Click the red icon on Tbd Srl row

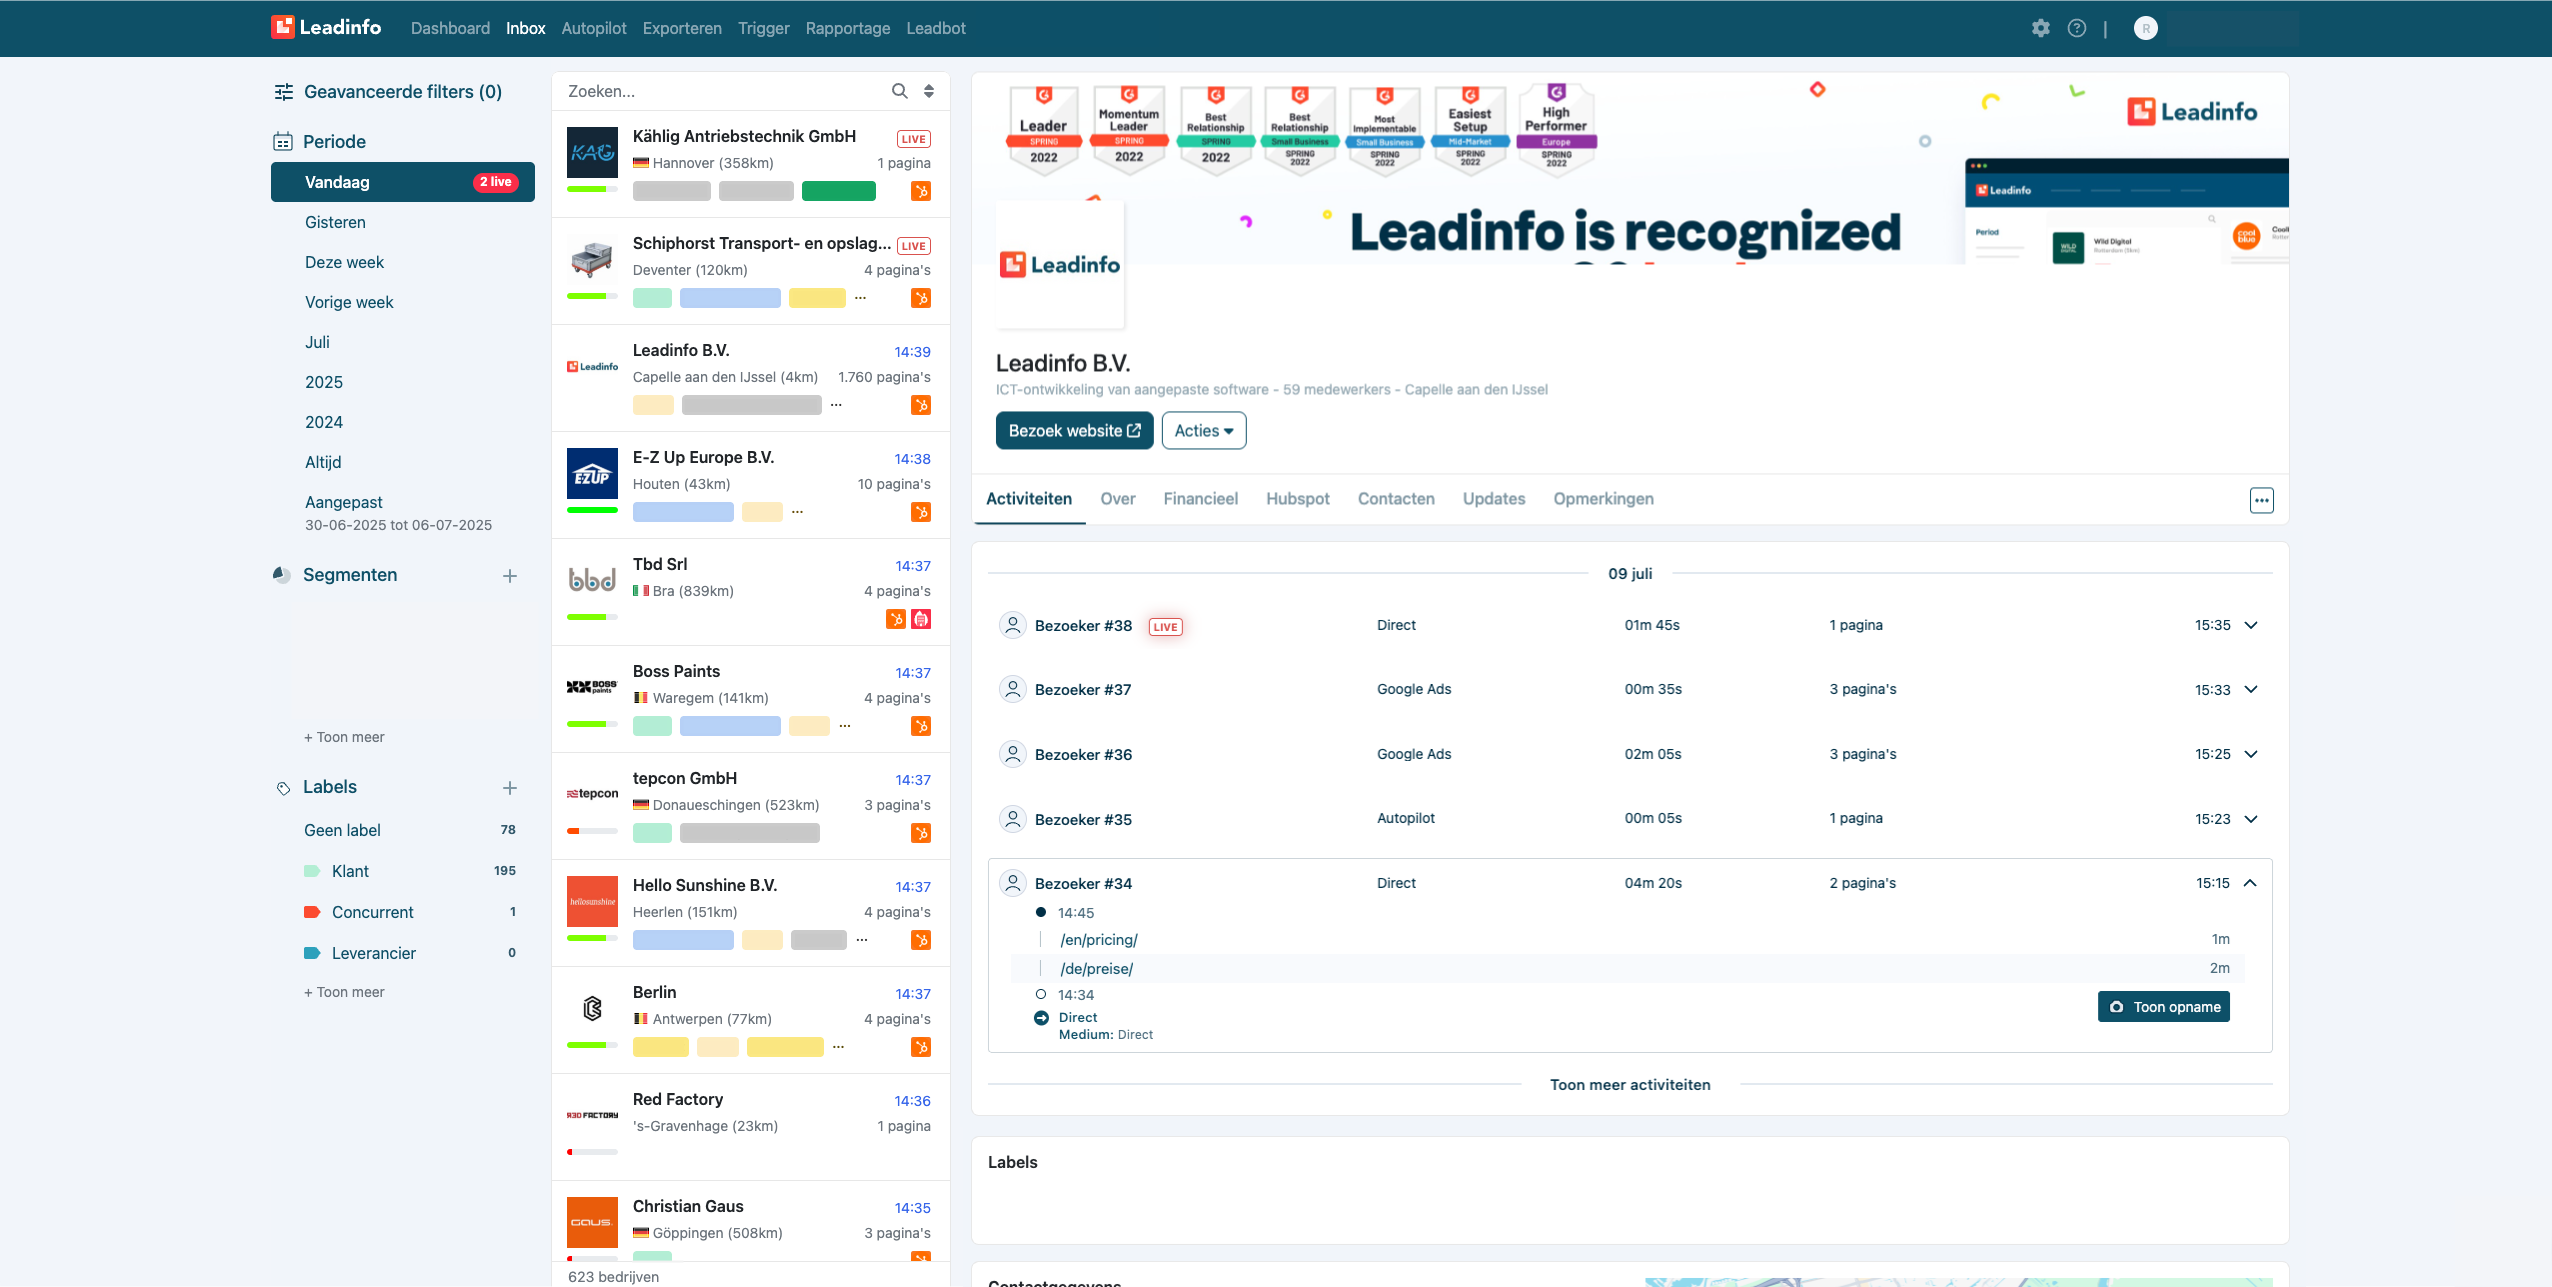(921, 619)
